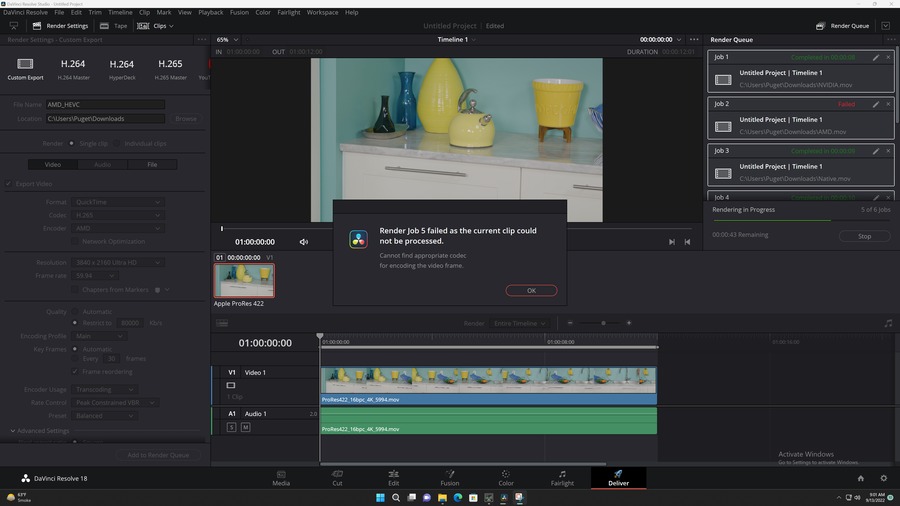Open Windows taskbar search

point(395,497)
